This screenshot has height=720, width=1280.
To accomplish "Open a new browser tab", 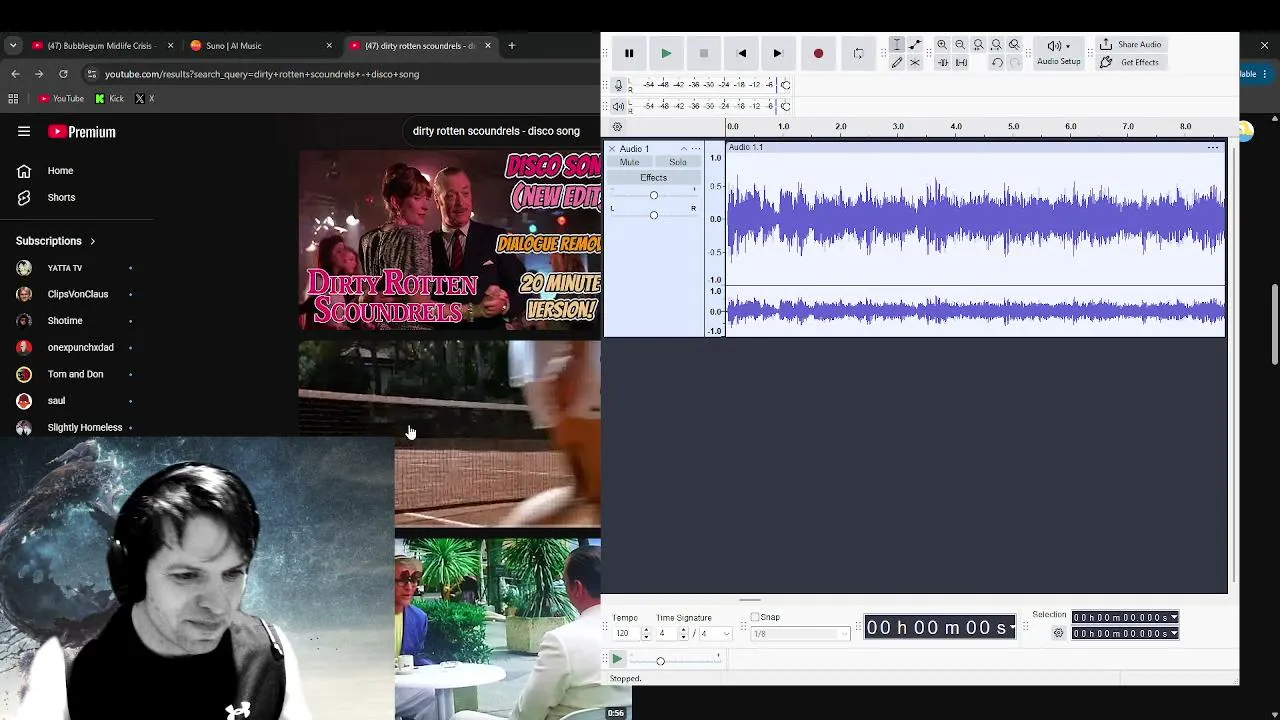I will tap(511, 46).
